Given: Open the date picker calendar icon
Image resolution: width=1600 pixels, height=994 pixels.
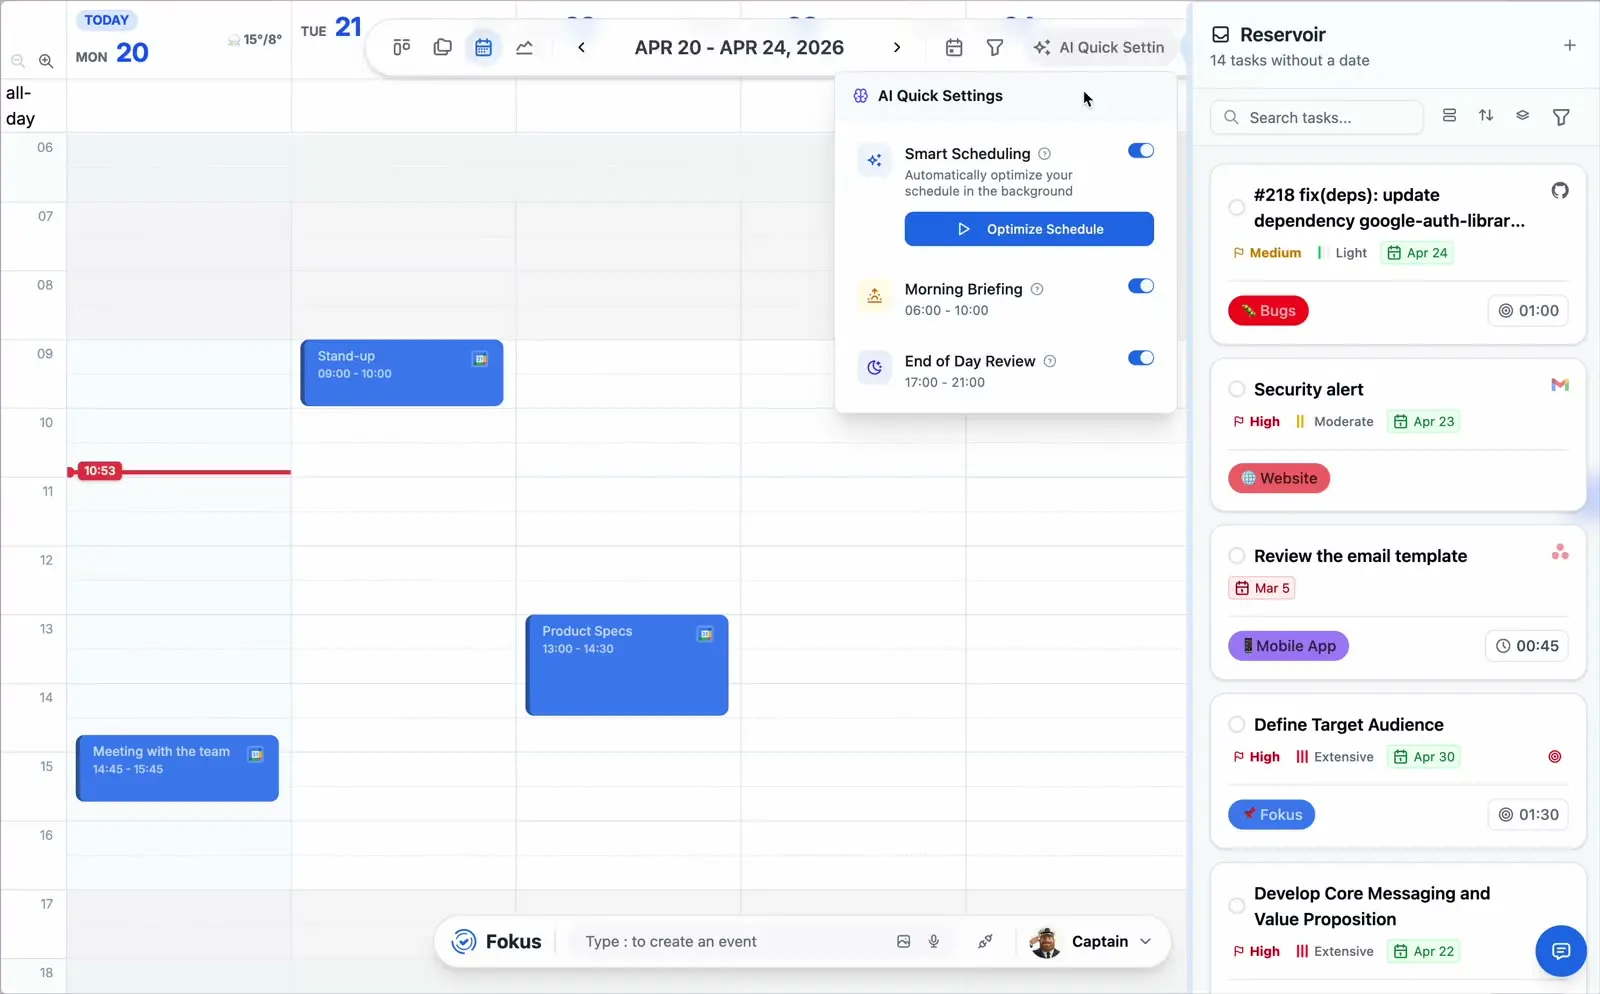Looking at the screenshot, I should coord(954,47).
